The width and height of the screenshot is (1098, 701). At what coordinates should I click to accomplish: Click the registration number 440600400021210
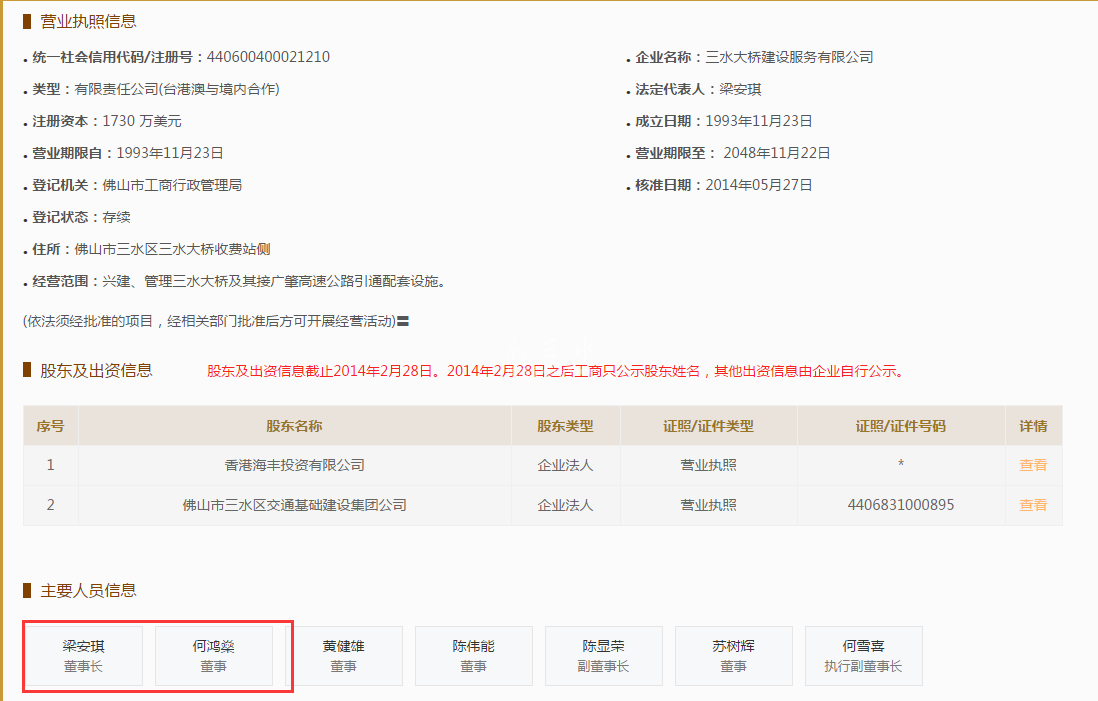267,57
